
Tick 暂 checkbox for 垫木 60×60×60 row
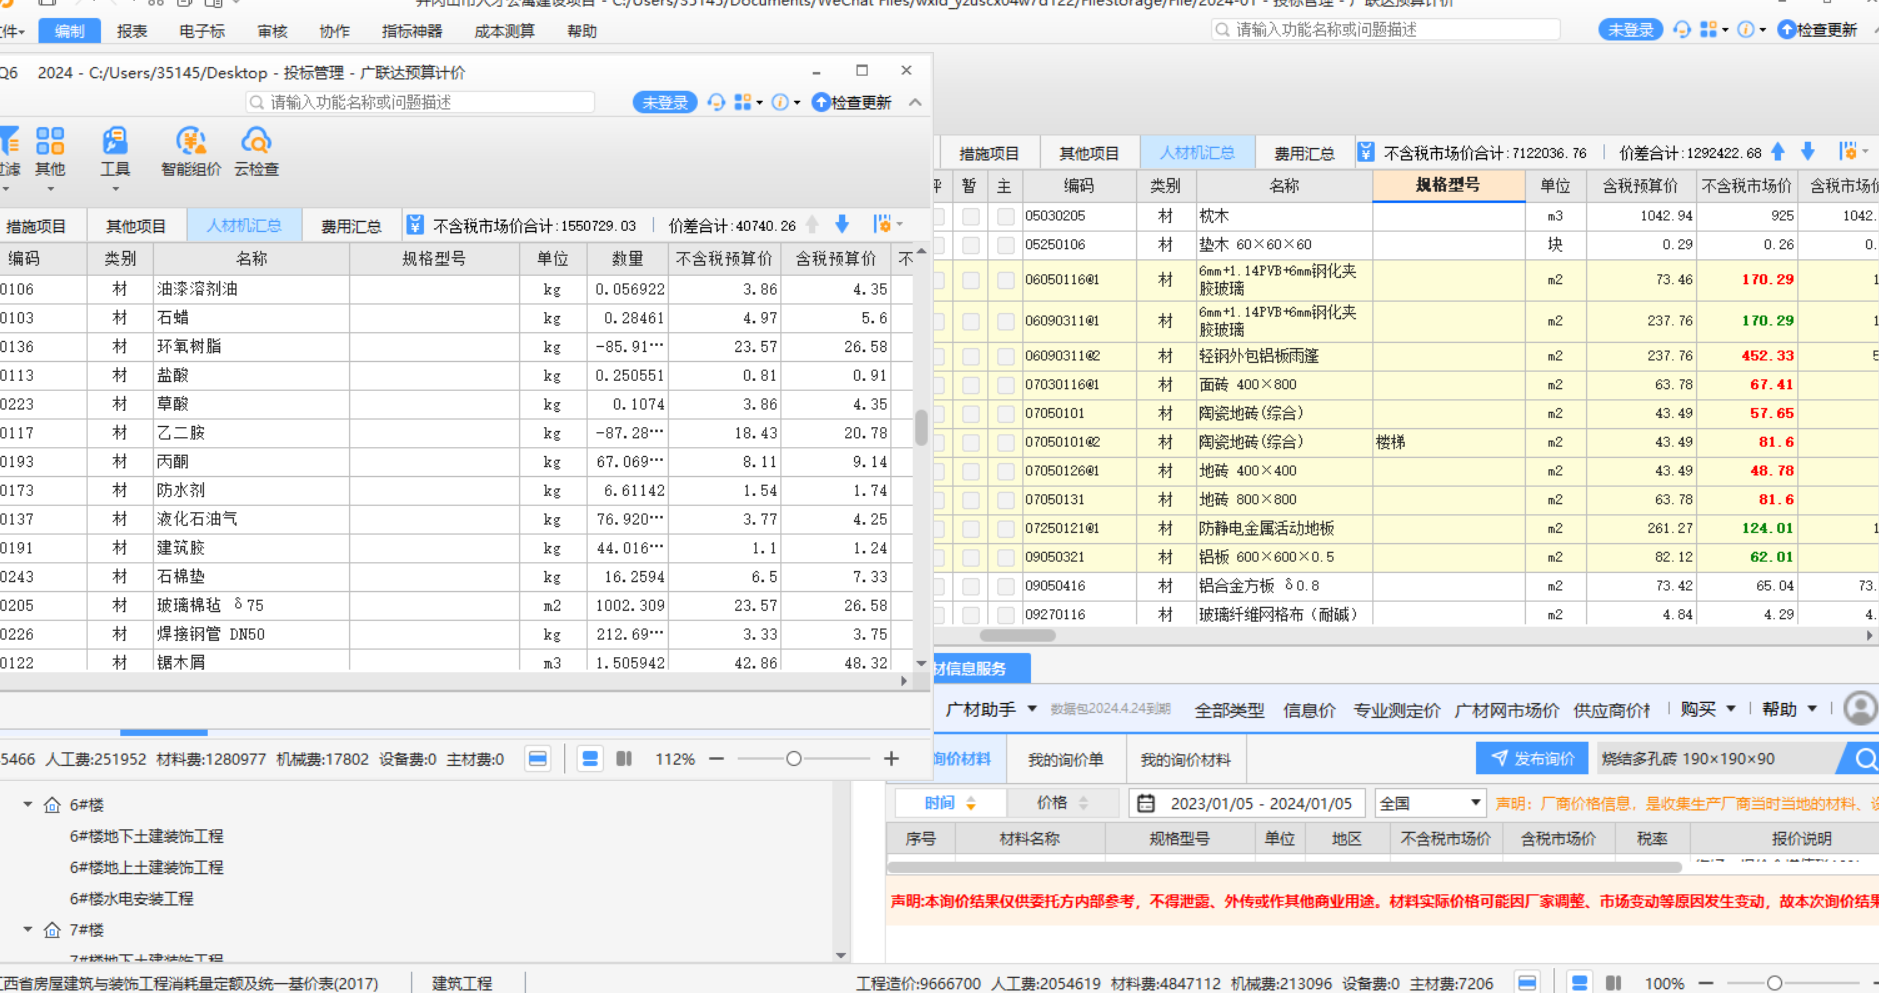[x=971, y=245]
